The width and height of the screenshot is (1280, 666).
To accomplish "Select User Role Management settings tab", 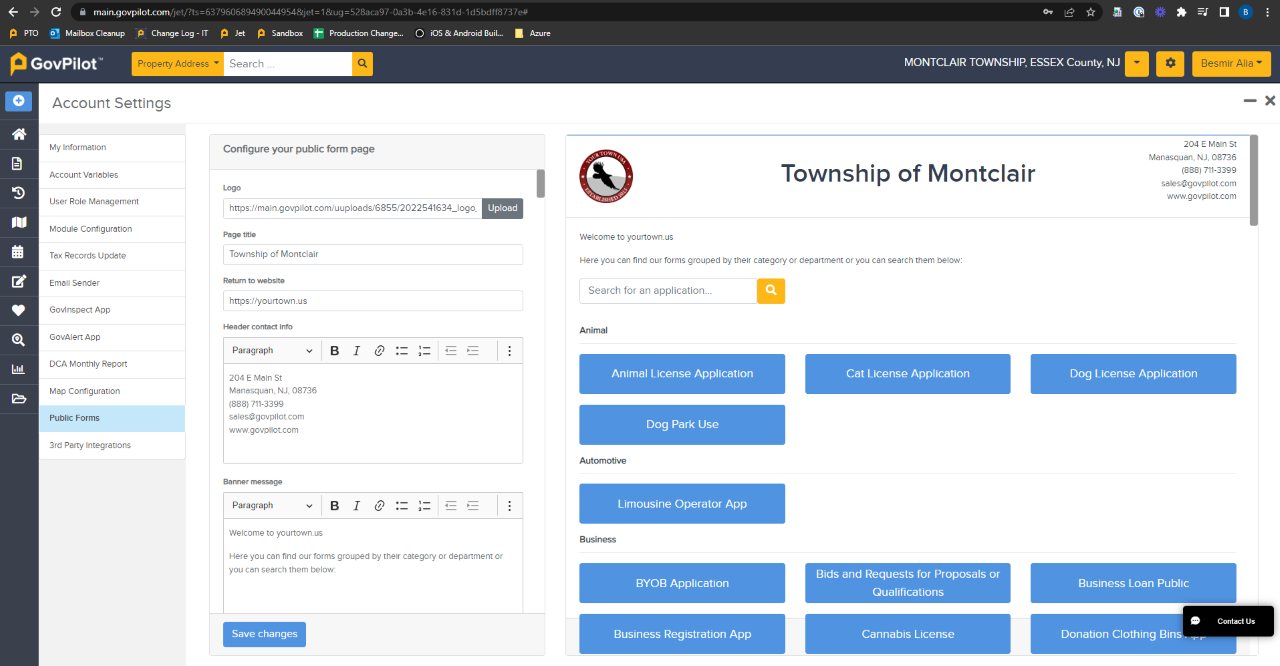I will pos(94,202).
